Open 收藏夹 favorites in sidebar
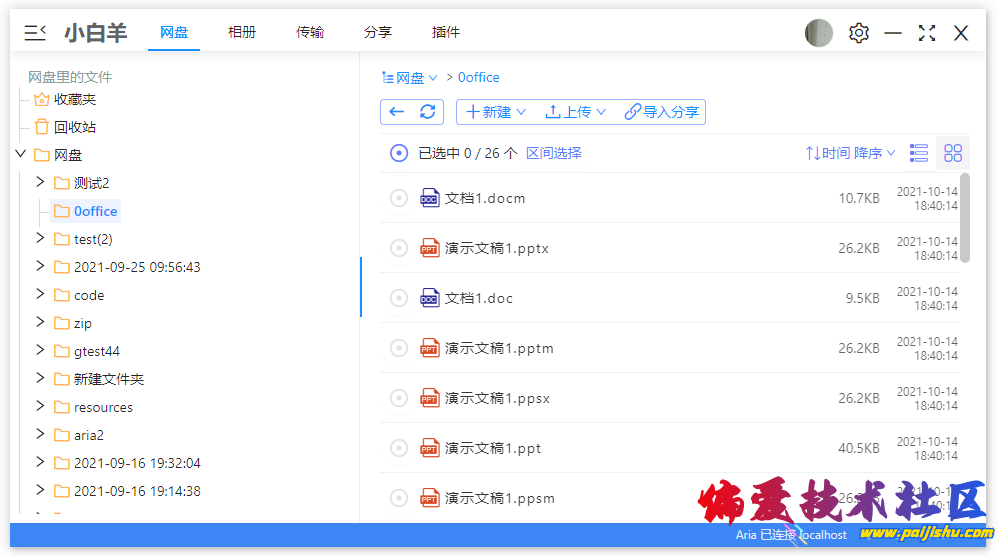Viewport: 1000px width, 557px height. coord(74,99)
